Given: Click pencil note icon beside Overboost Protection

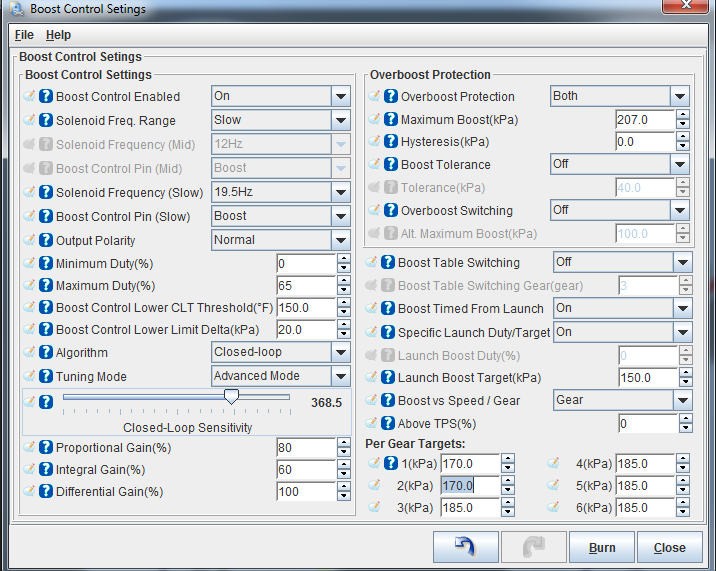Looking at the screenshot, I should (x=374, y=96).
